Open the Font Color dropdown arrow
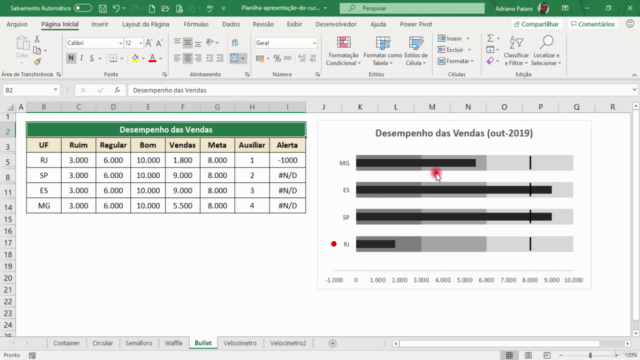The height and width of the screenshot is (360, 640). point(161,58)
